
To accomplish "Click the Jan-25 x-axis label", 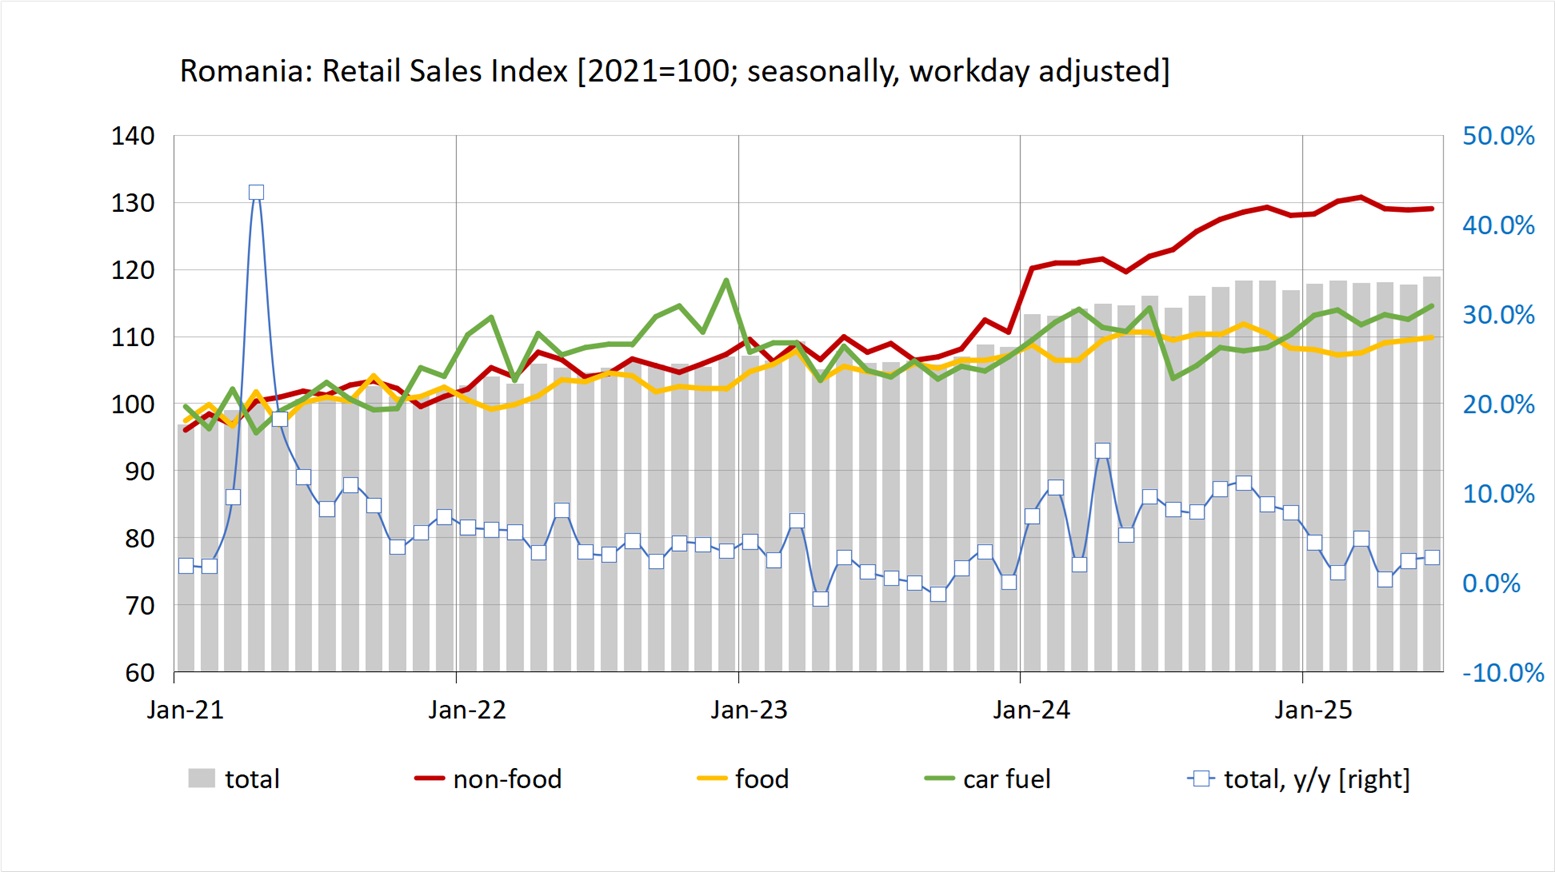I will click(1313, 710).
